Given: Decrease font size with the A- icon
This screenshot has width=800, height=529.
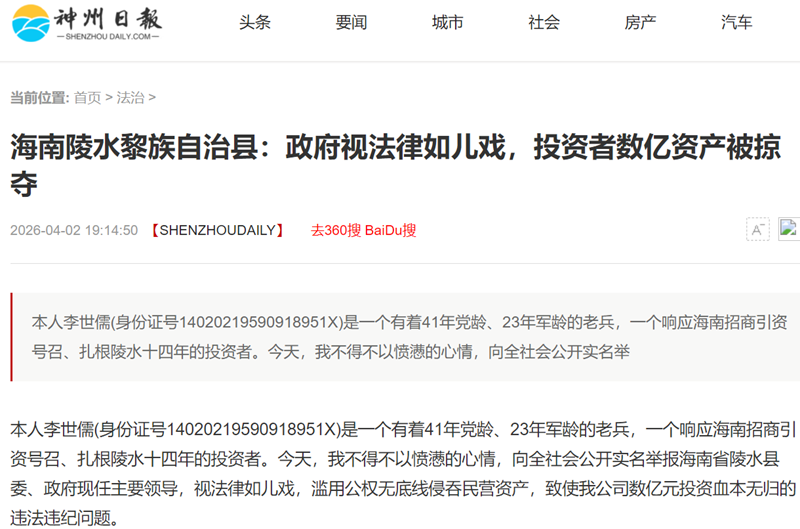Looking at the screenshot, I should pyautogui.click(x=757, y=230).
